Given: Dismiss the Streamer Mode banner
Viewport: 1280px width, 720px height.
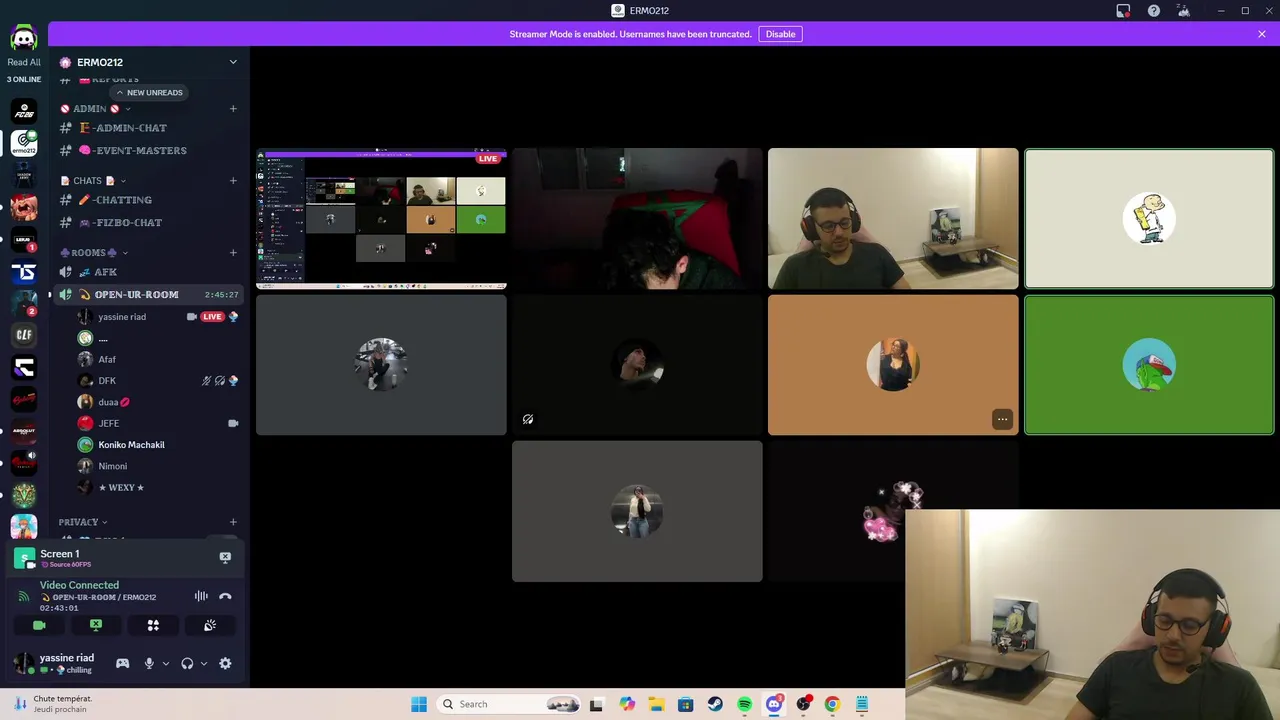Looking at the screenshot, I should coord(1262,34).
